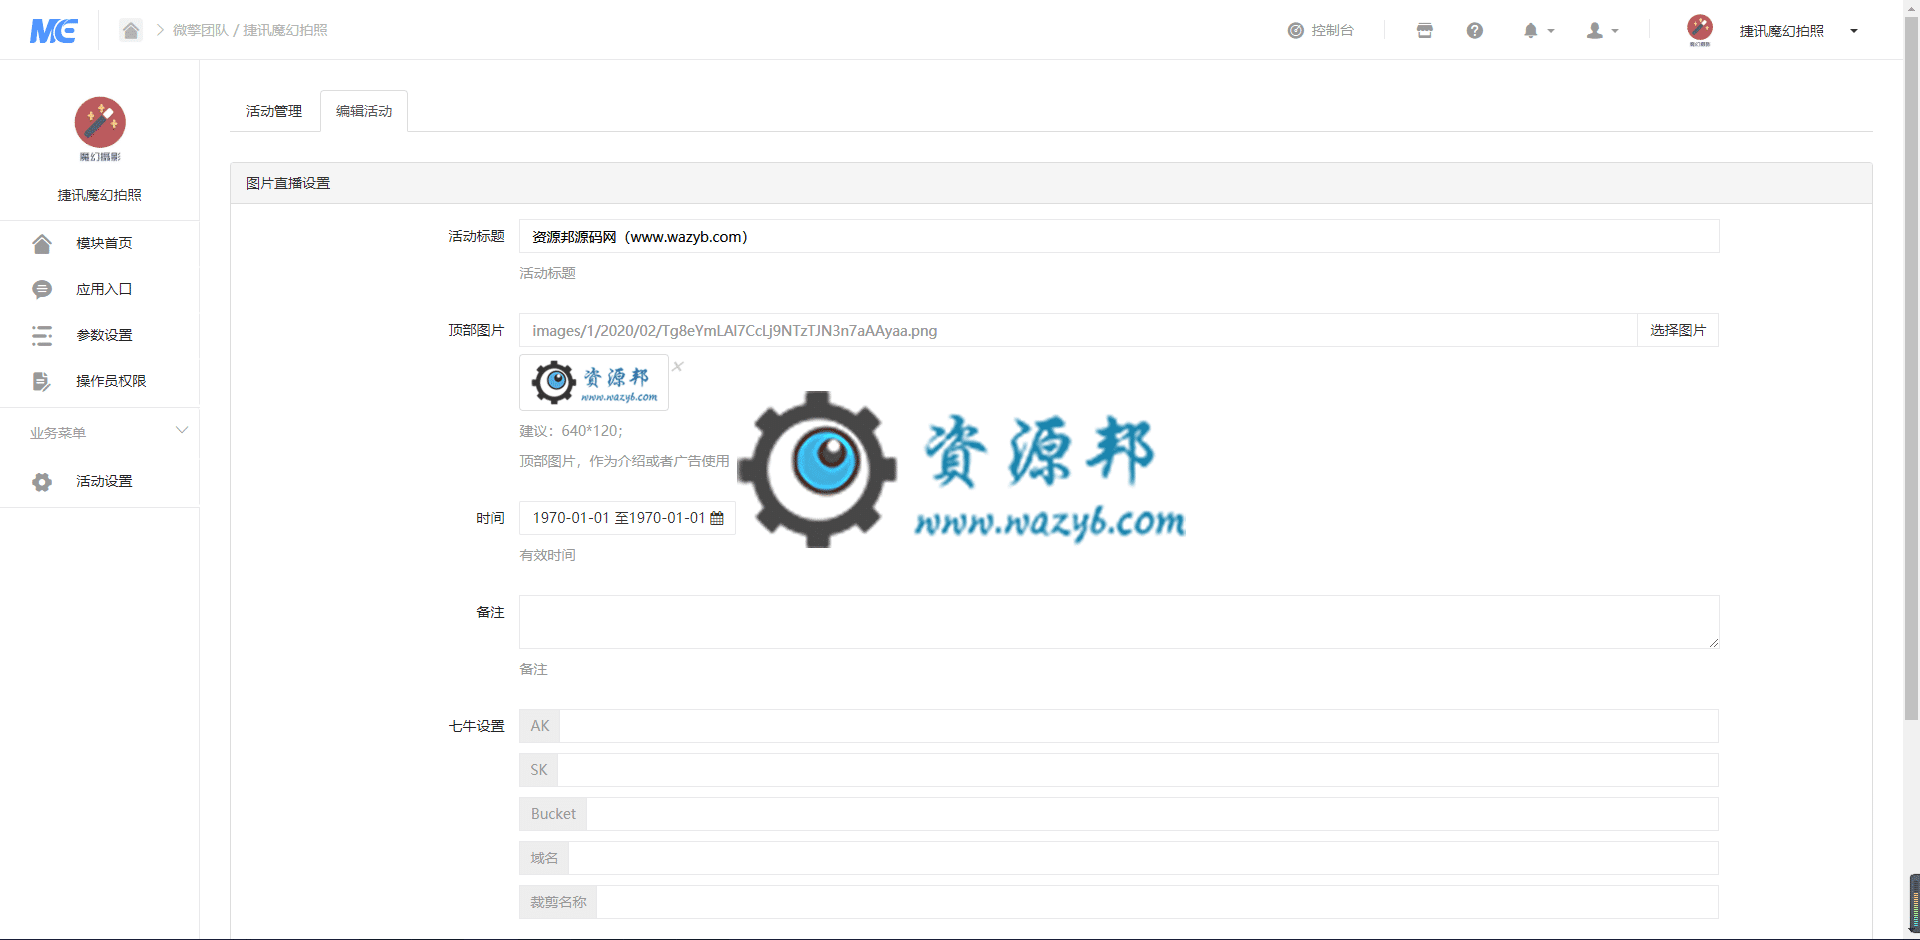Focus the 域名 input field
Viewport: 1920px width, 940px height.
point(1144,858)
